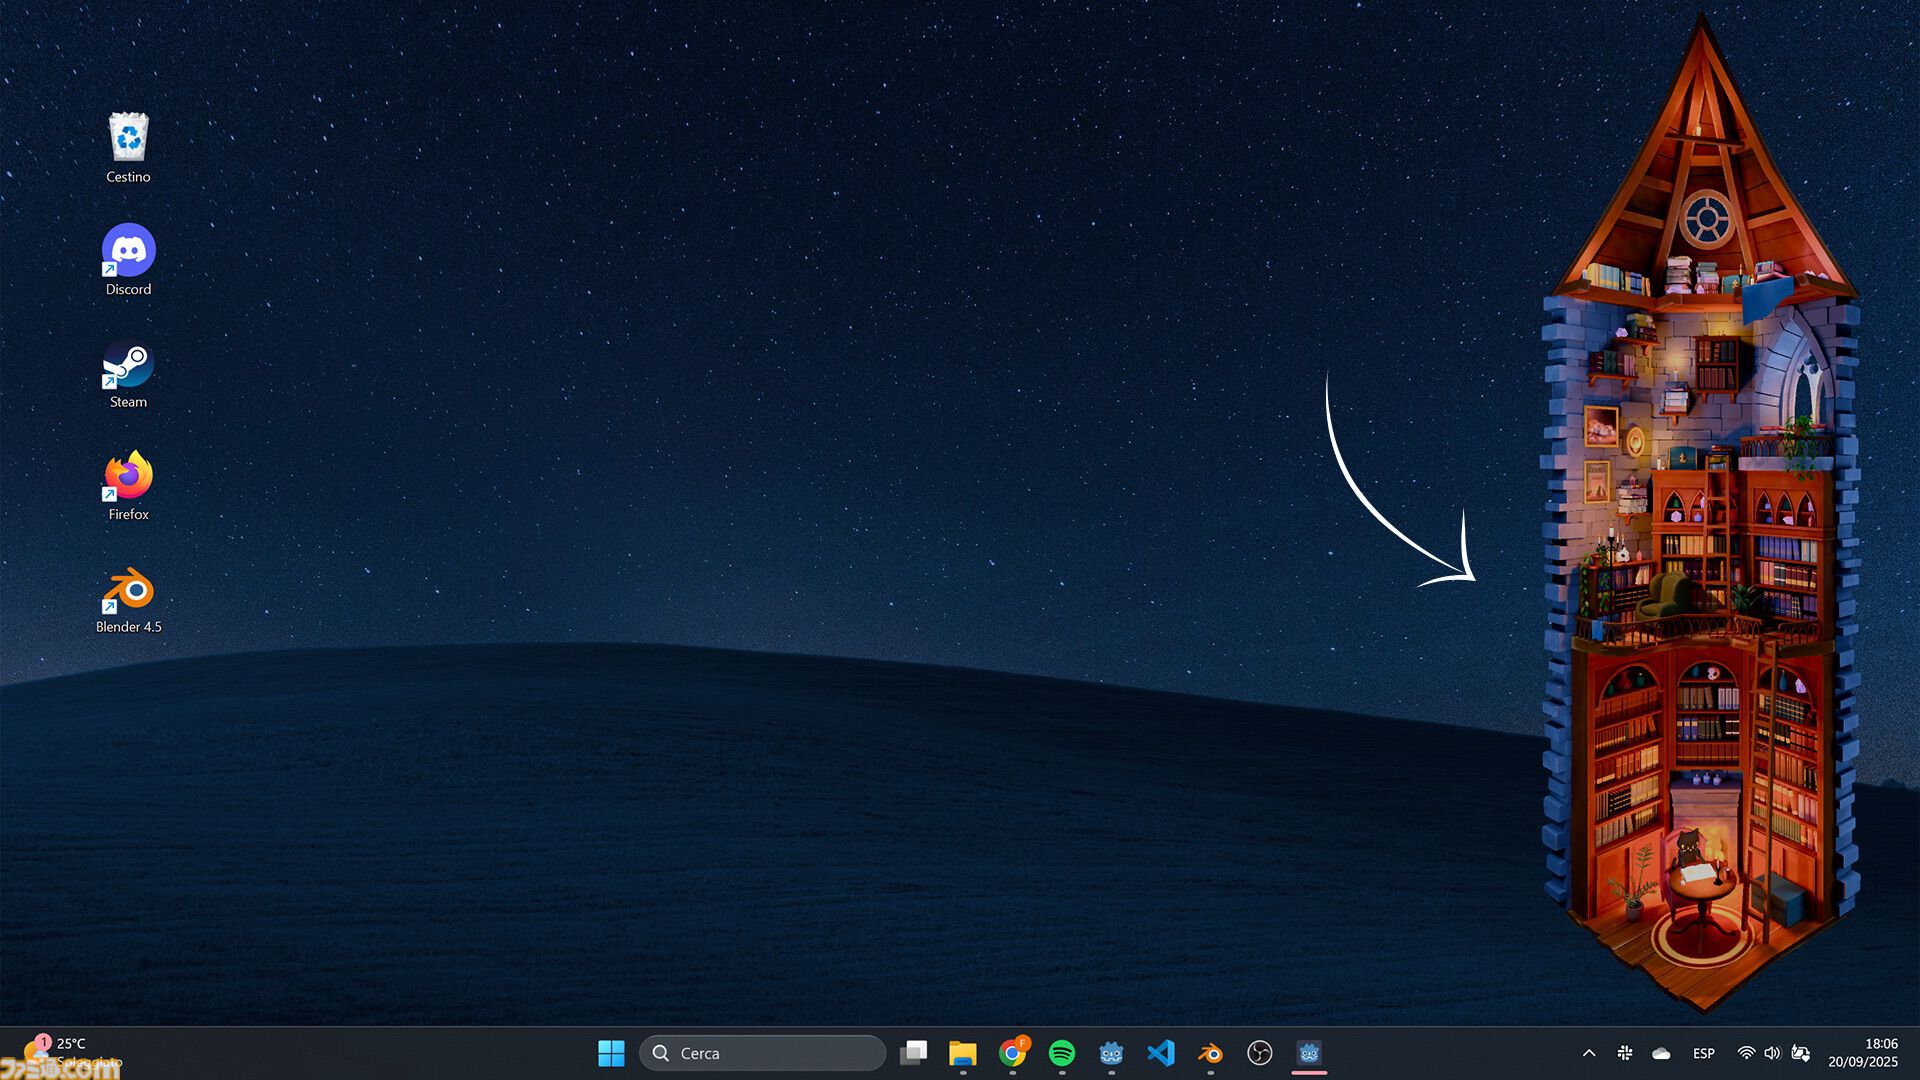Open Godot icon next to Spotify

(x=1111, y=1053)
